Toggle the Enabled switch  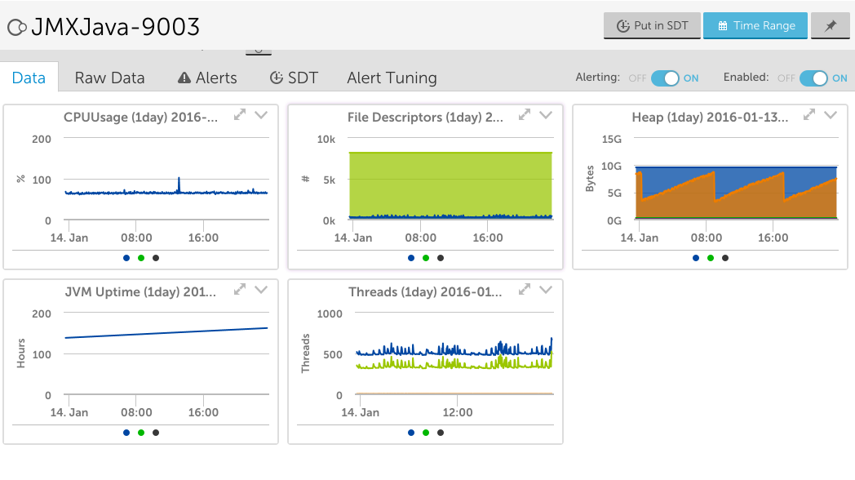tap(814, 78)
